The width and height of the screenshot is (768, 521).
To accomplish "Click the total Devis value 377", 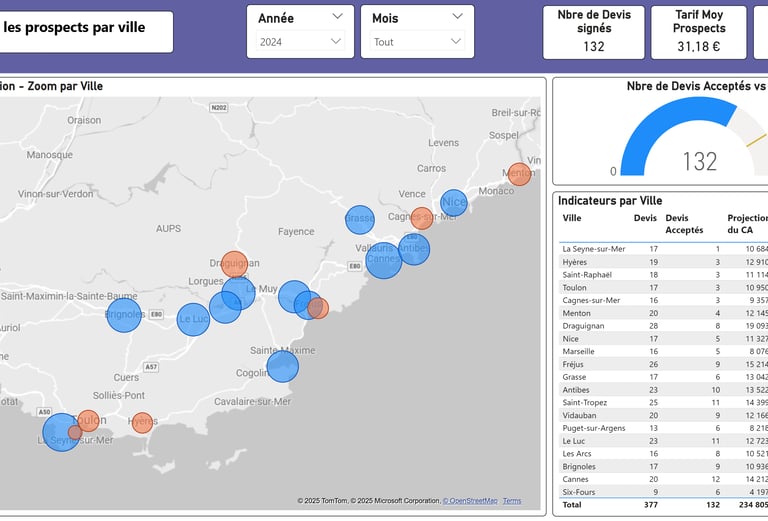I will click(x=650, y=504).
